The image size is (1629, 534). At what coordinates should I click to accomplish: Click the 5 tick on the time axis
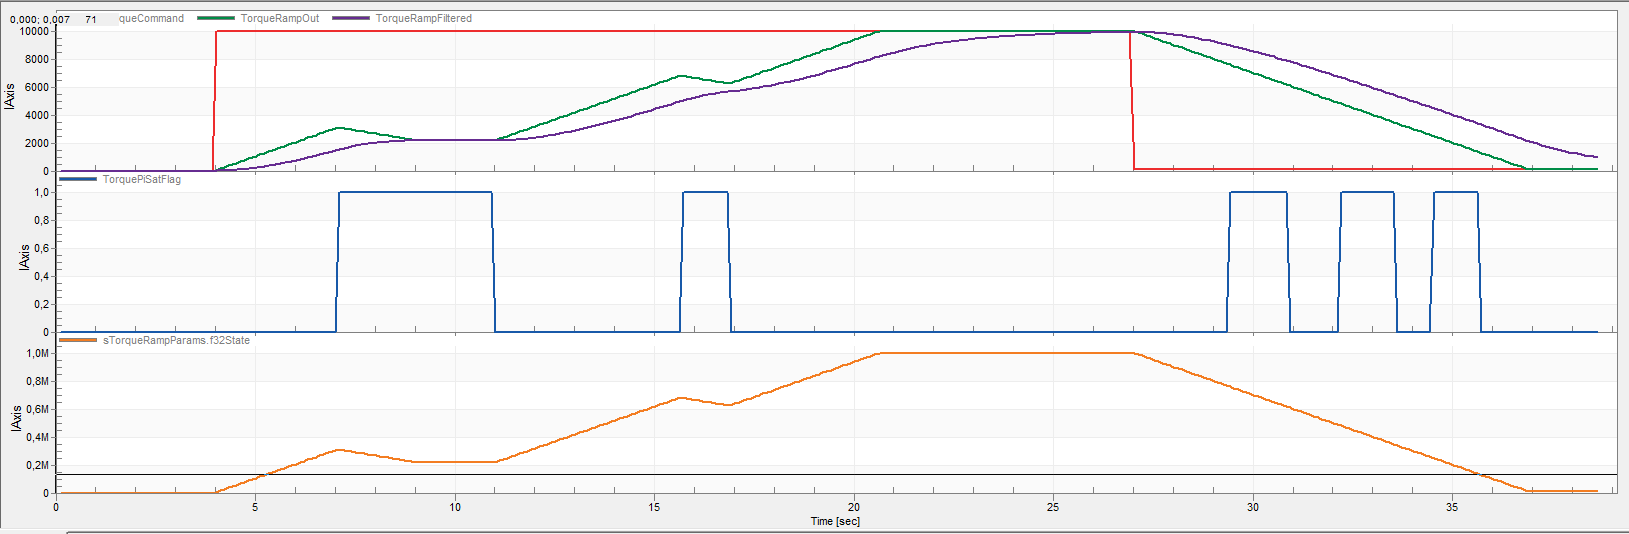[255, 508]
